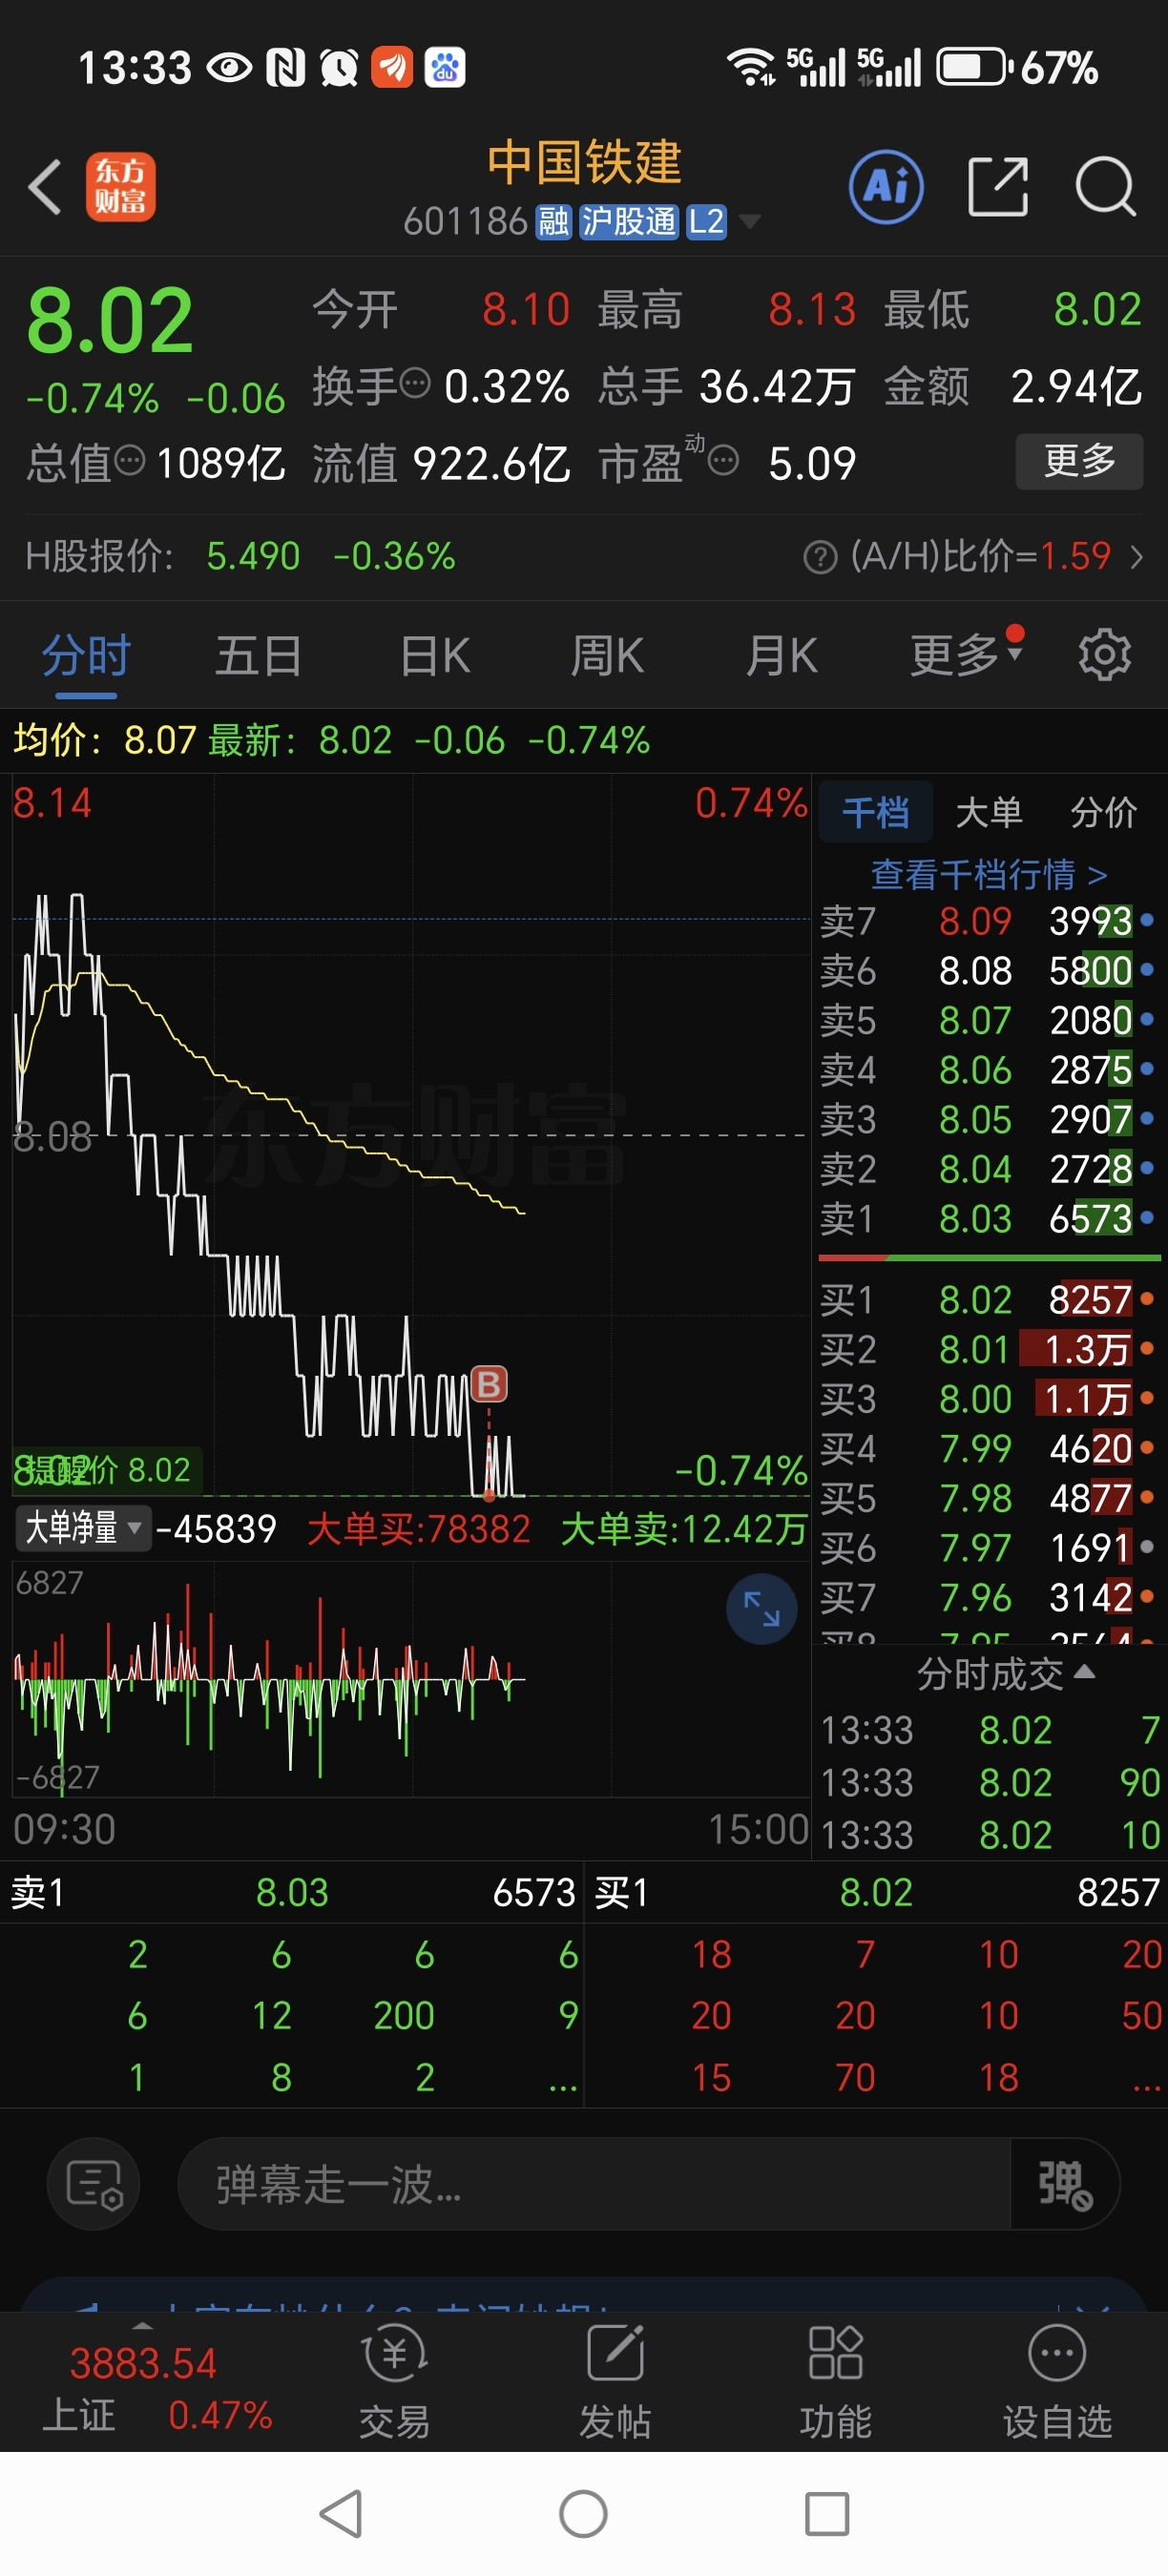The width and height of the screenshot is (1168, 2576).
Task: Tap the Android recent apps square button
Action: click(x=827, y=2514)
